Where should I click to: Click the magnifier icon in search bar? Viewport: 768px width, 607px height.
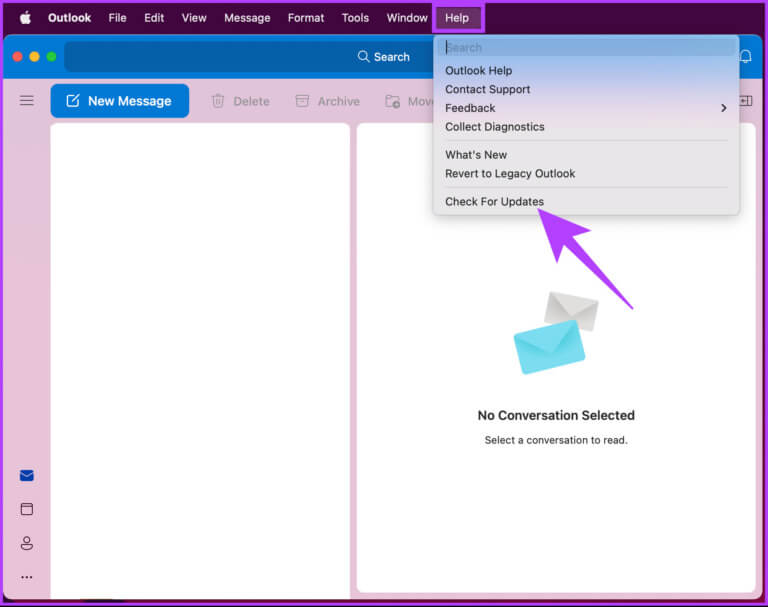click(x=363, y=57)
